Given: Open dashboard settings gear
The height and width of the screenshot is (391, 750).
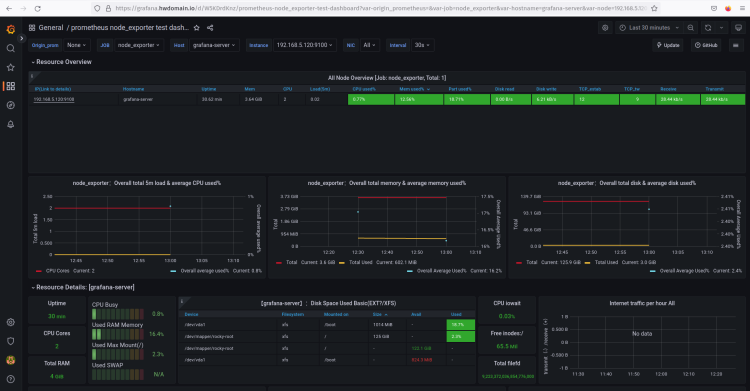Looking at the screenshot, I should coord(605,28).
